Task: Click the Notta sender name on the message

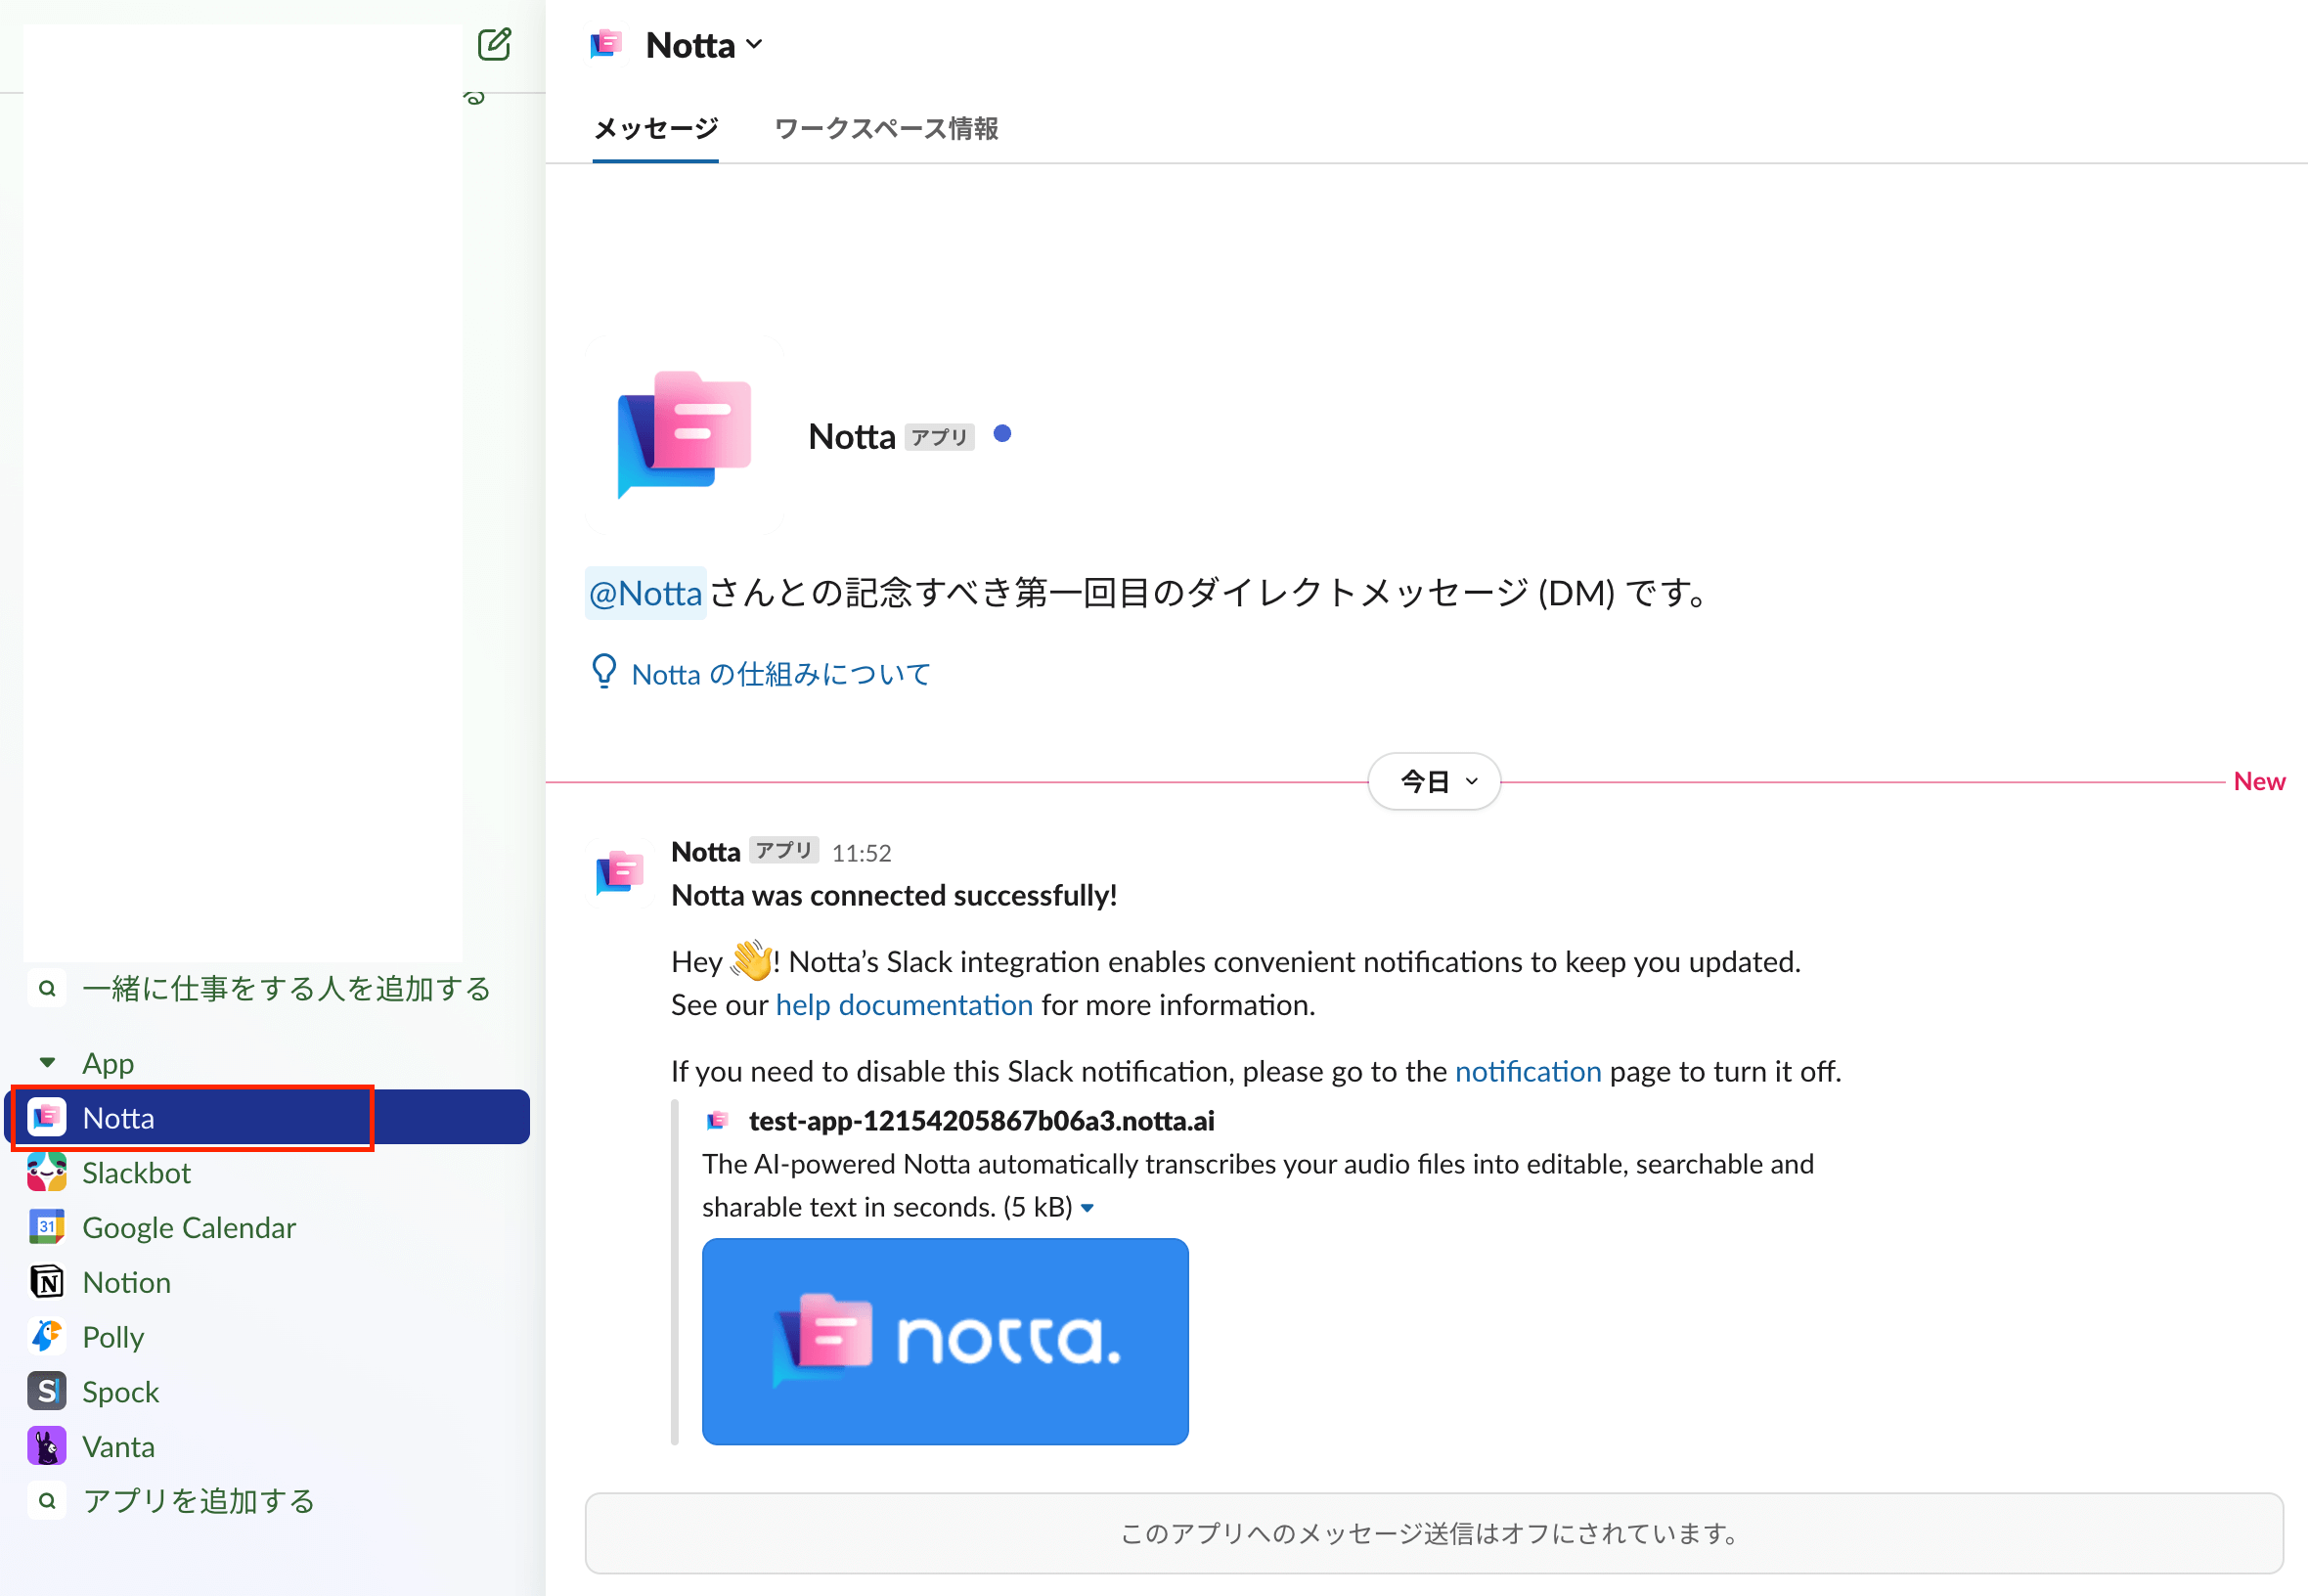Action: point(706,852)
